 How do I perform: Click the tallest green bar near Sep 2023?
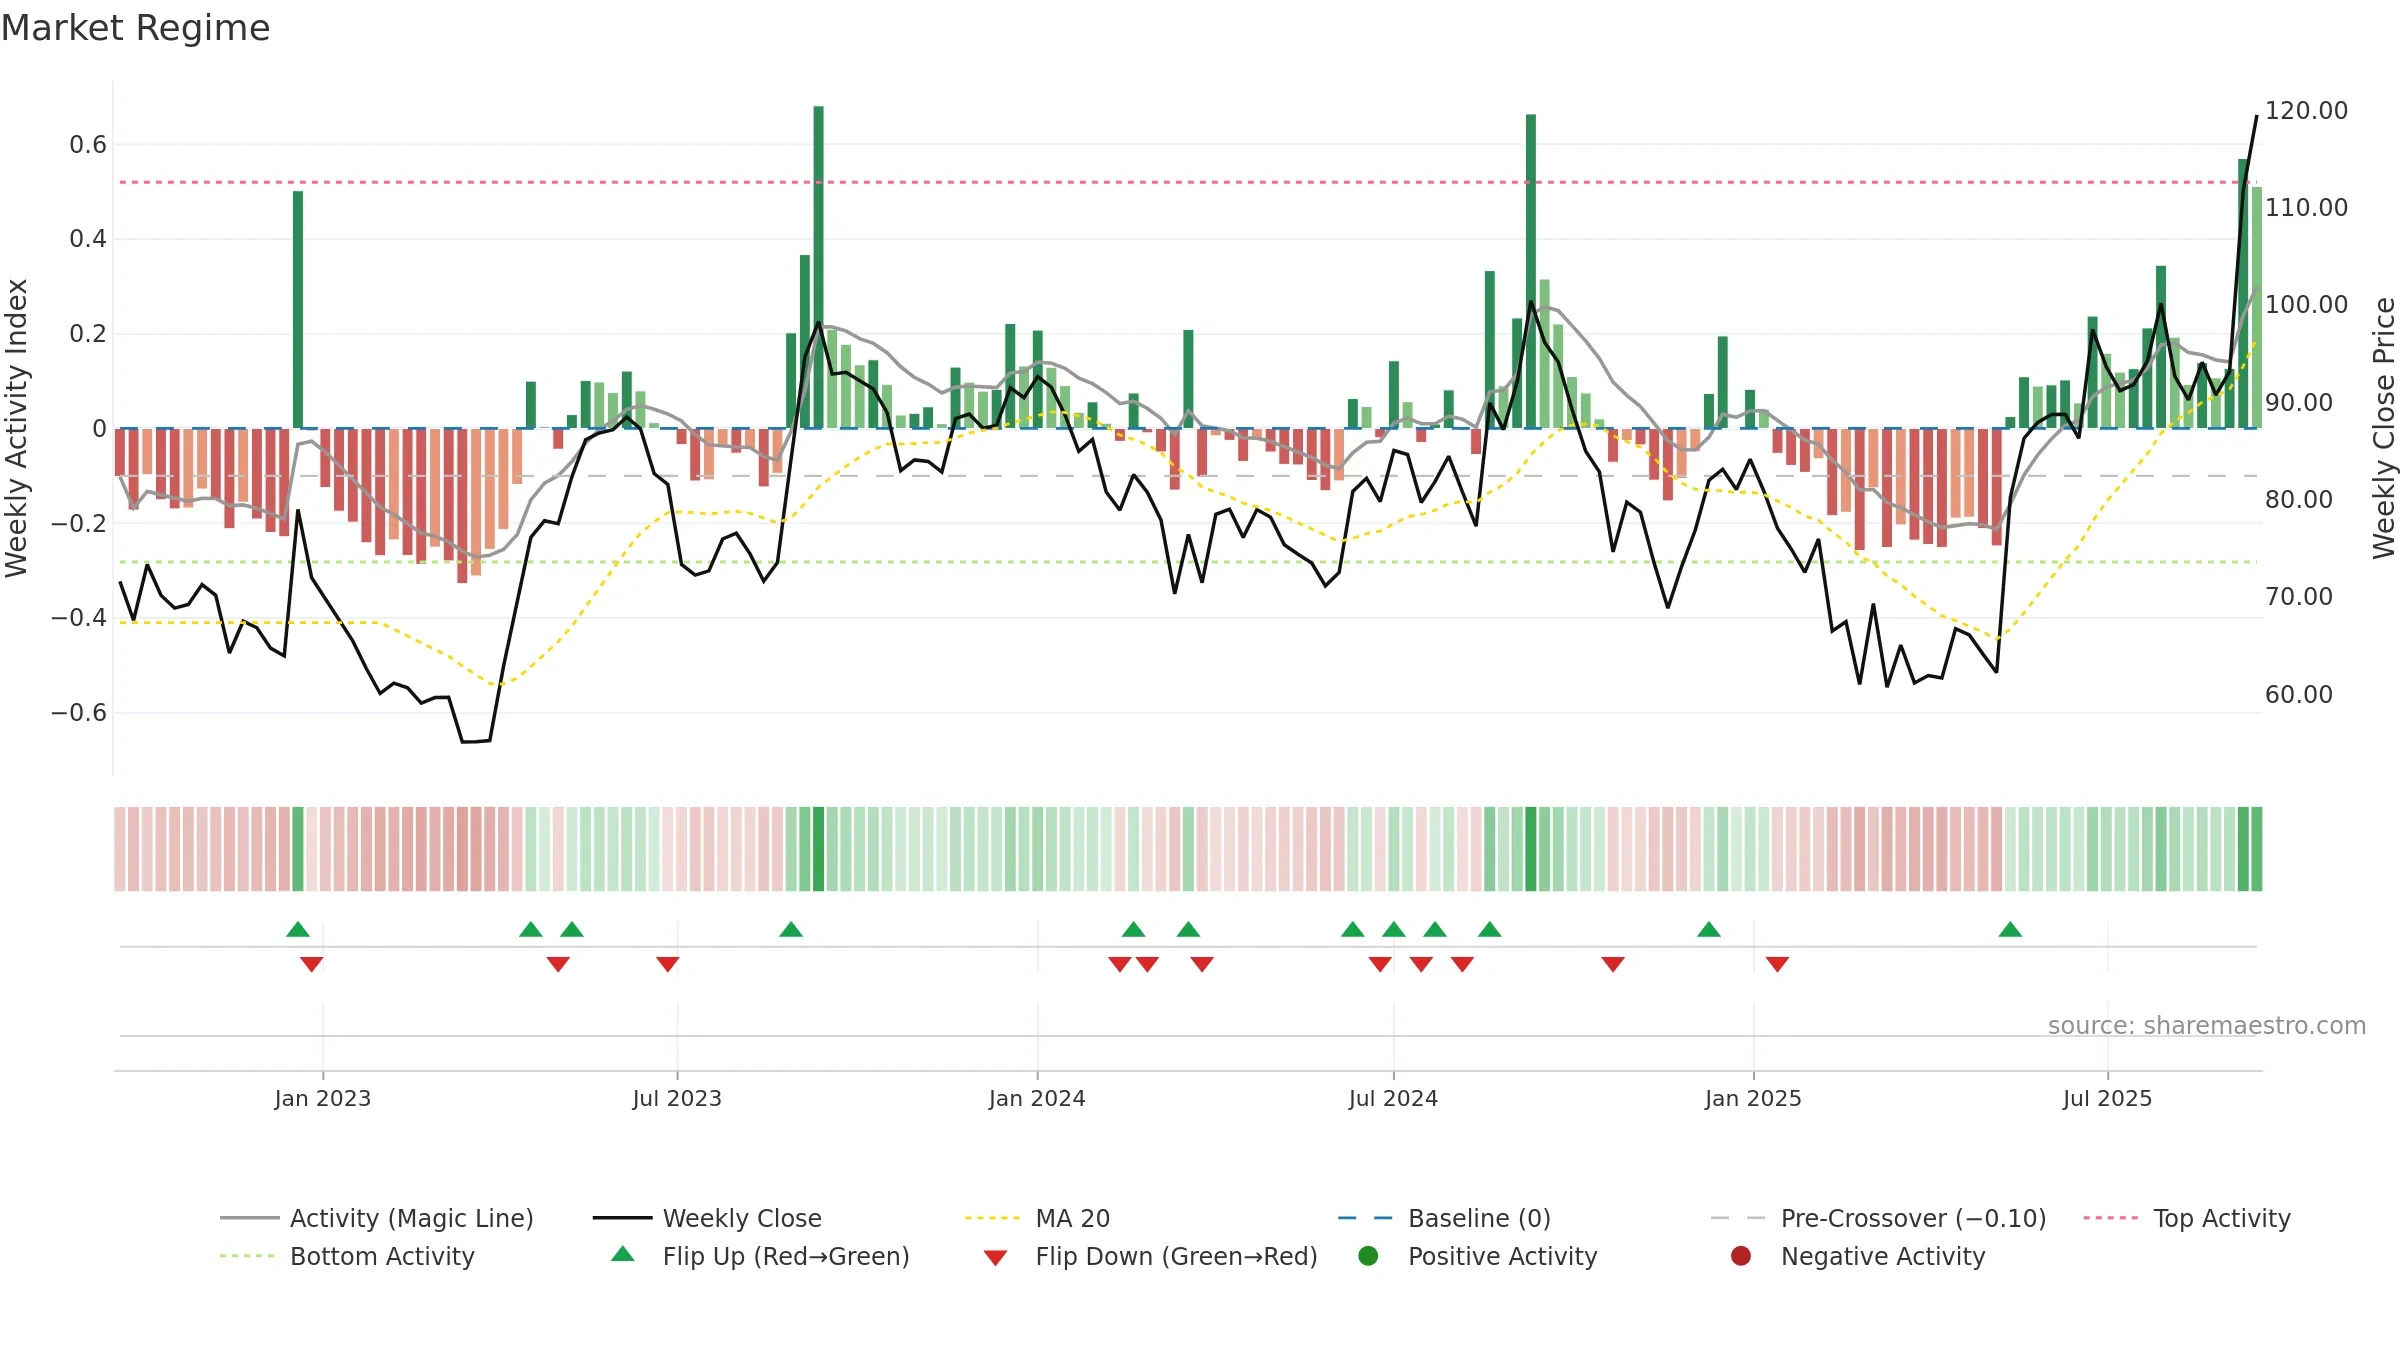pyautogui.click(x=818, y=267)
